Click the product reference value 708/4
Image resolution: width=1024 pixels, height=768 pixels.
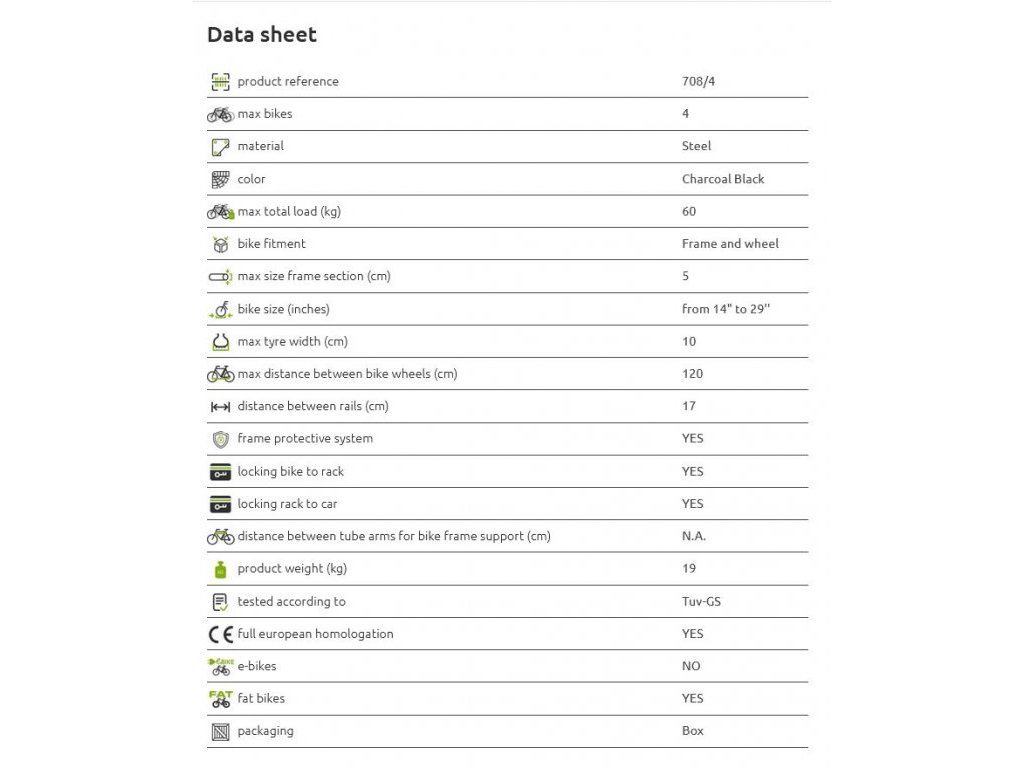tap(698, 82)
